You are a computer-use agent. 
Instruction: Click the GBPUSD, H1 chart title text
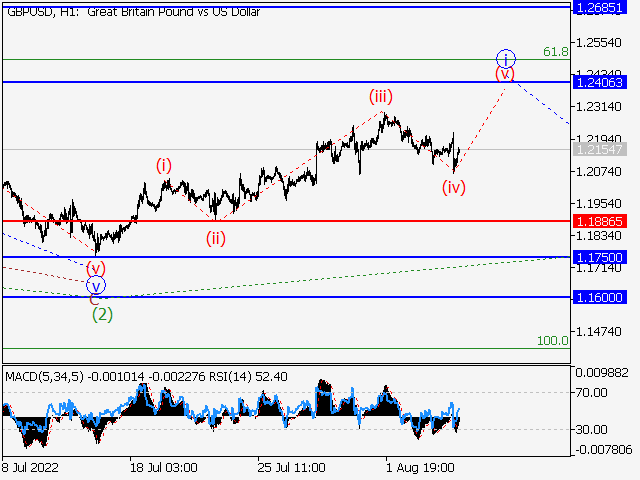pyautogui.click(x=133, y=11)
